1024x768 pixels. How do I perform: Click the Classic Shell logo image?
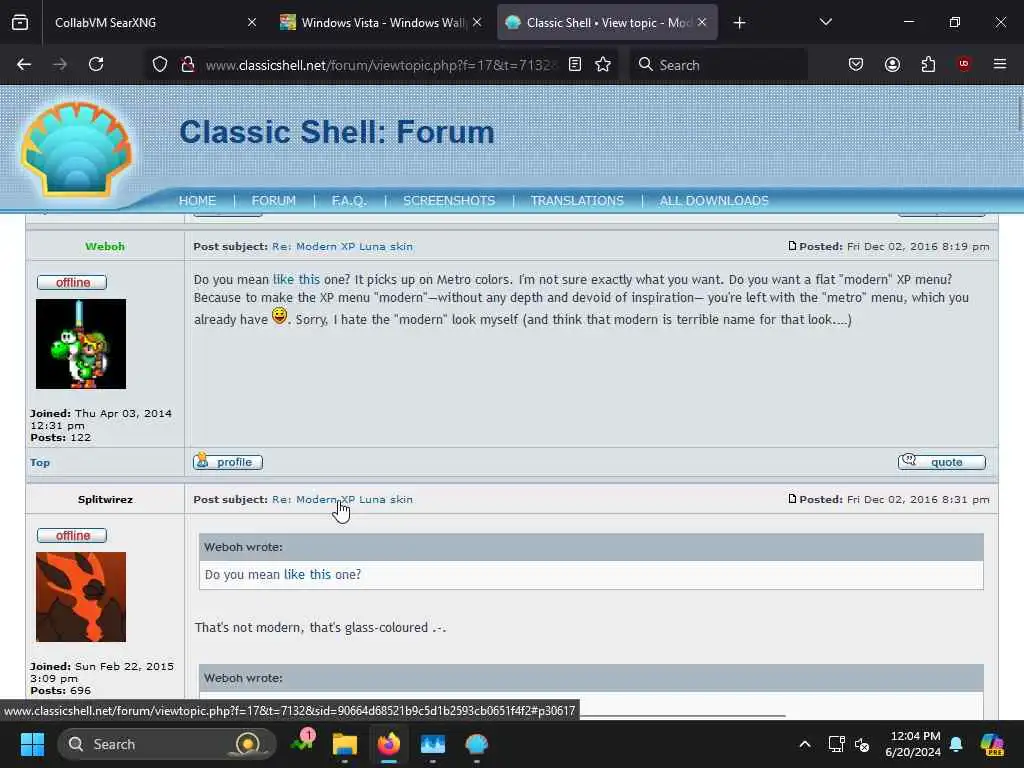pos(77,149)
